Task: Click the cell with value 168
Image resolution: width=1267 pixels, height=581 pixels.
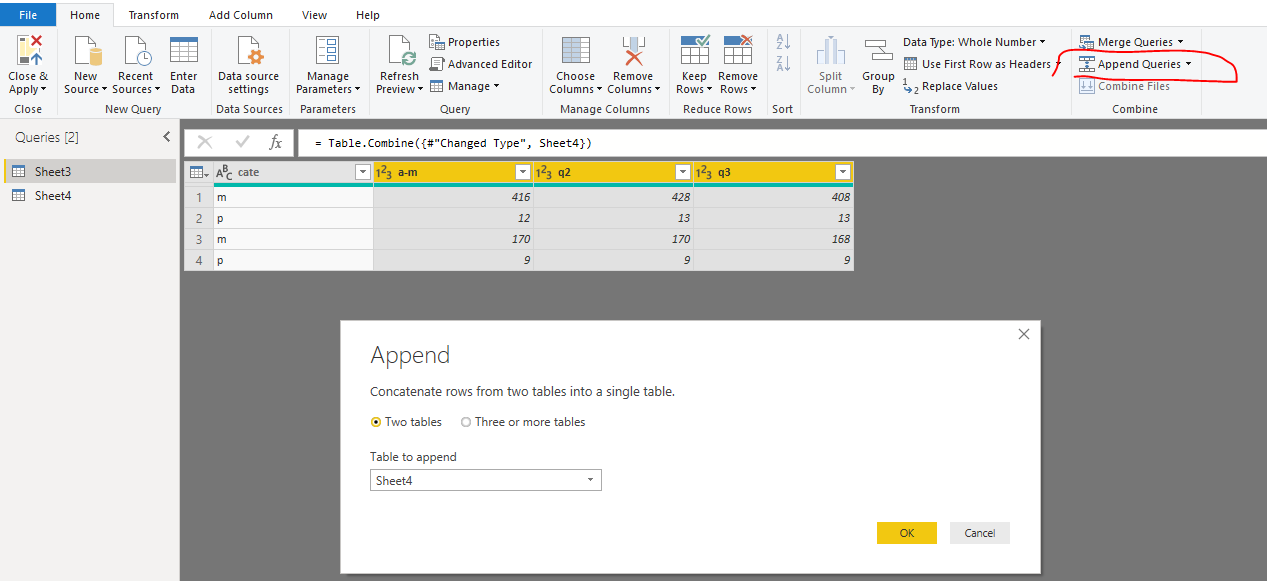Action: (773, 239)
